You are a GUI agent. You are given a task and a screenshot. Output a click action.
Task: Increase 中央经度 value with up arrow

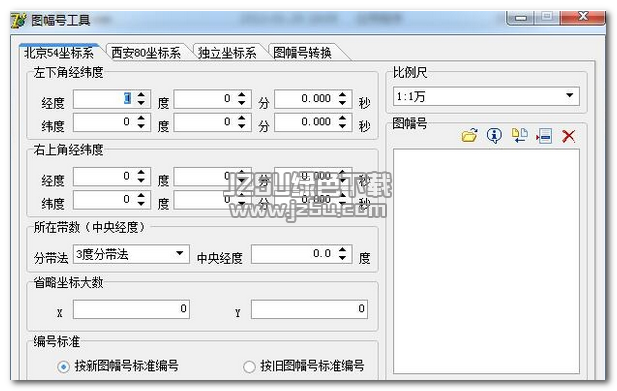coord(342,249)
